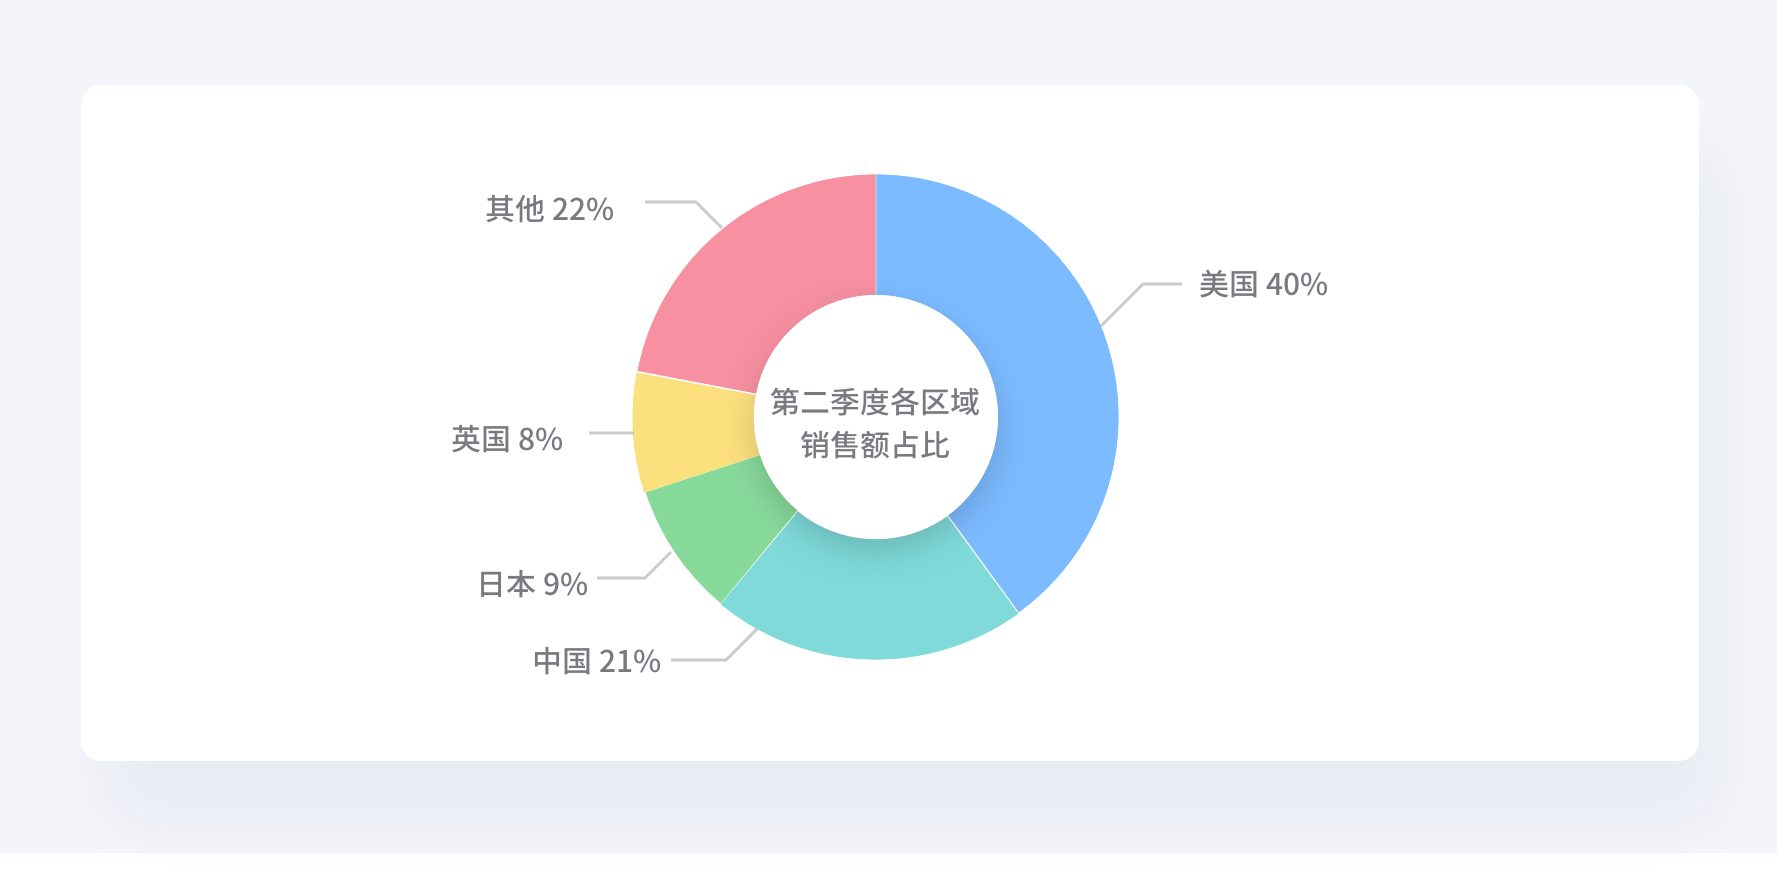This screenshot has height=890, width=1786.
Task: Click the 美国 40% label
Action: [x=1263, y=285]
